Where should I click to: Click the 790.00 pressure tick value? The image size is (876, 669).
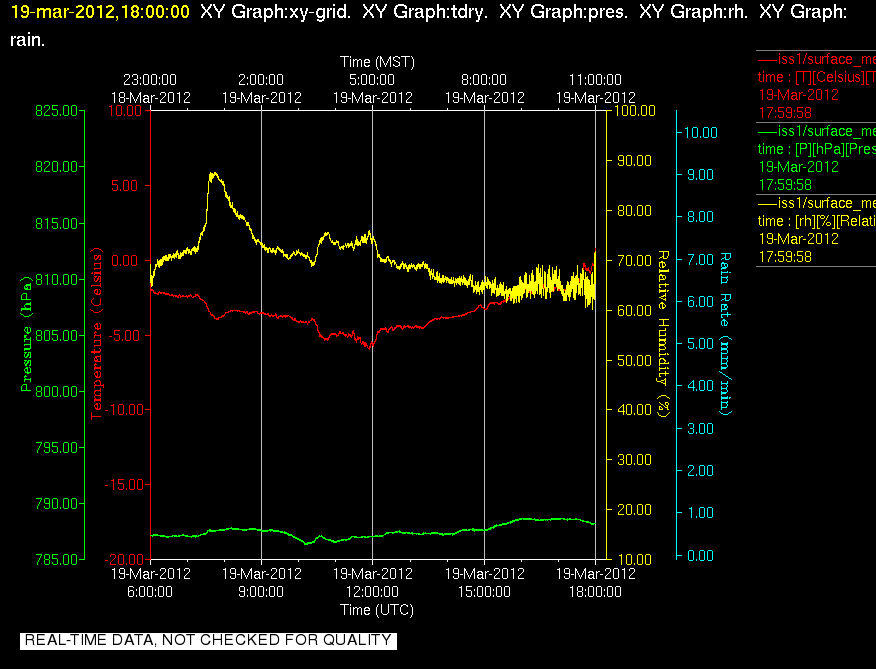56,503
